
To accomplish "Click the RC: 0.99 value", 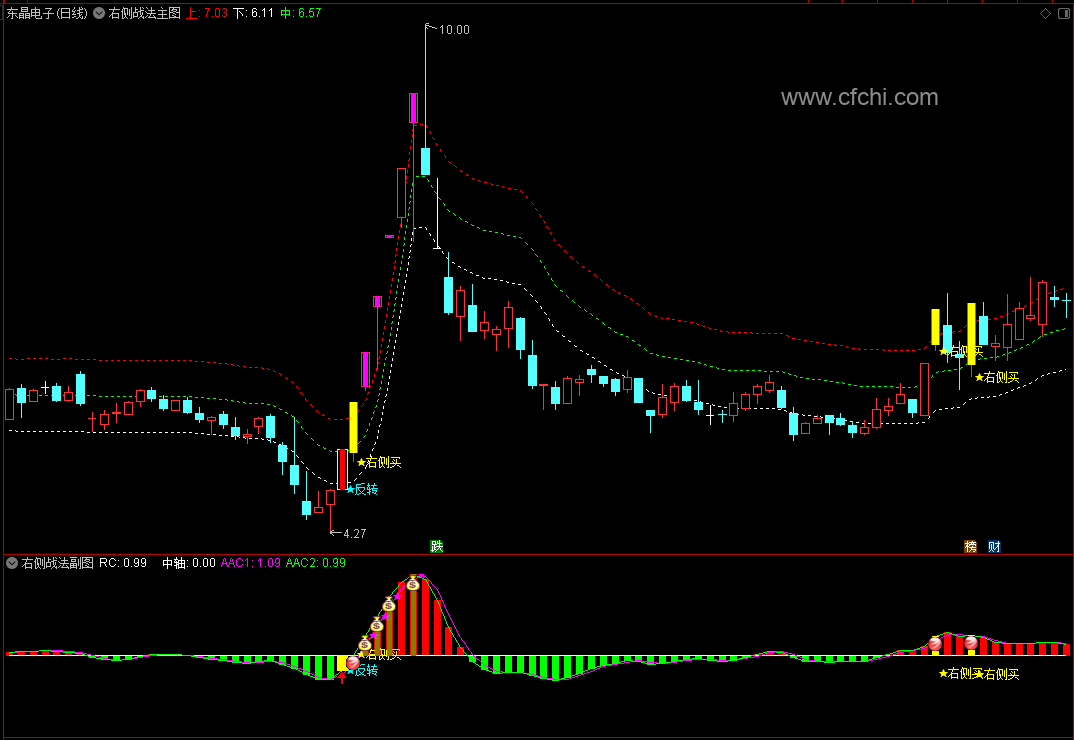I will (x=123, y=563).
